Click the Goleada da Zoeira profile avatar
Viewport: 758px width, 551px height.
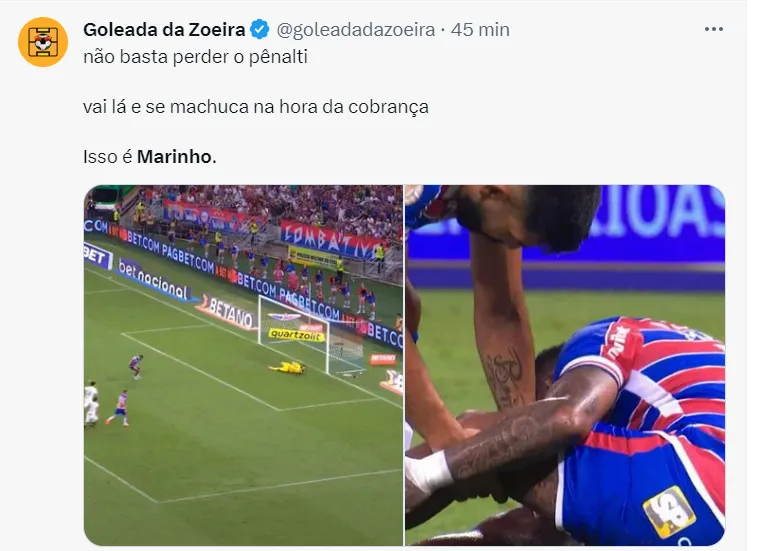(x=43, y=42)
